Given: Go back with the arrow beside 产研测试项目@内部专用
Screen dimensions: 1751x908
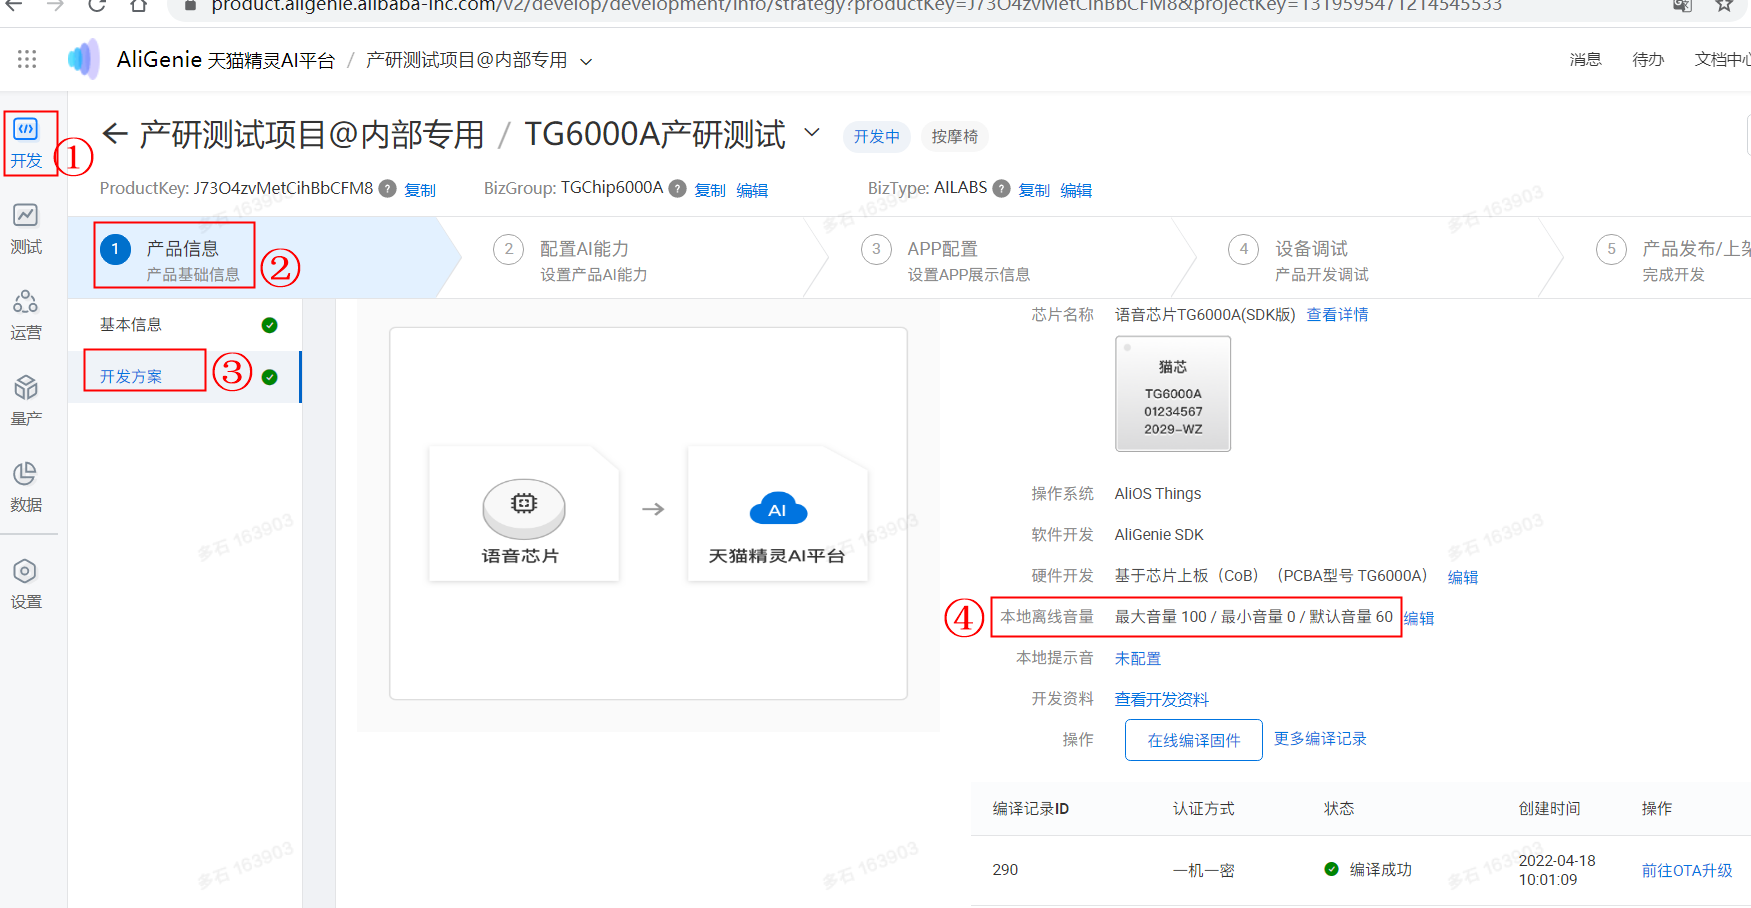Looking at the screenshot, I should (x=115, y=134).
